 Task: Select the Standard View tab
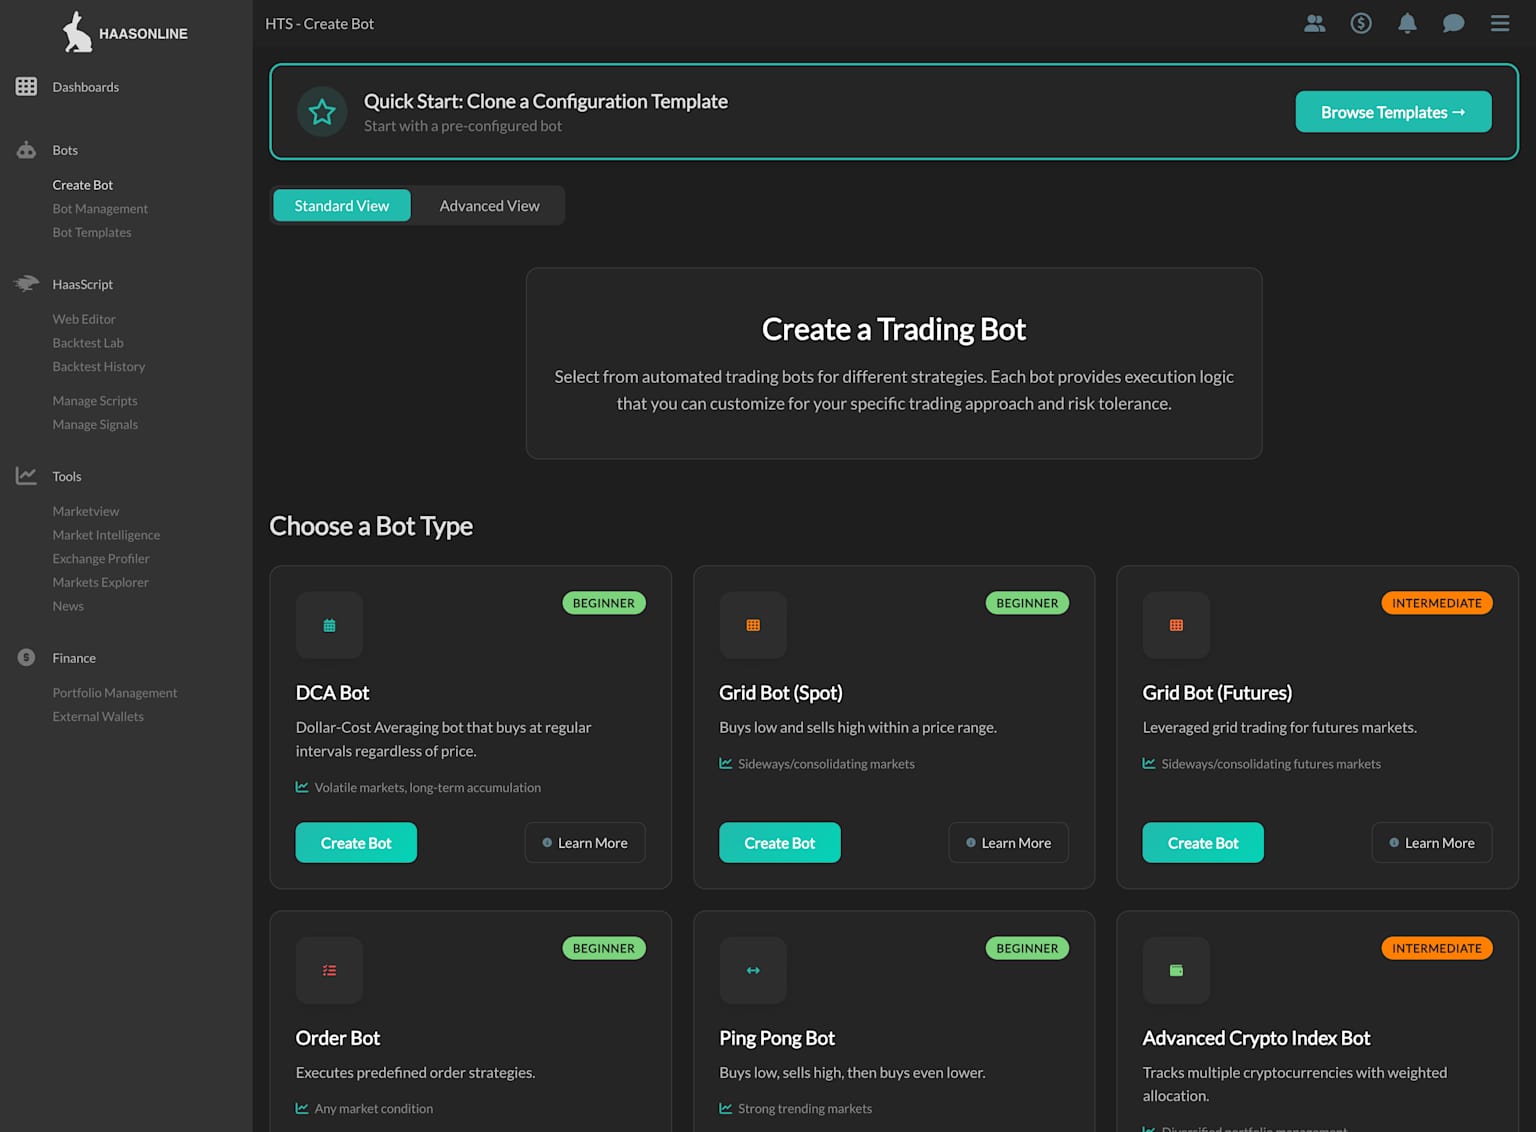[341, 205]
